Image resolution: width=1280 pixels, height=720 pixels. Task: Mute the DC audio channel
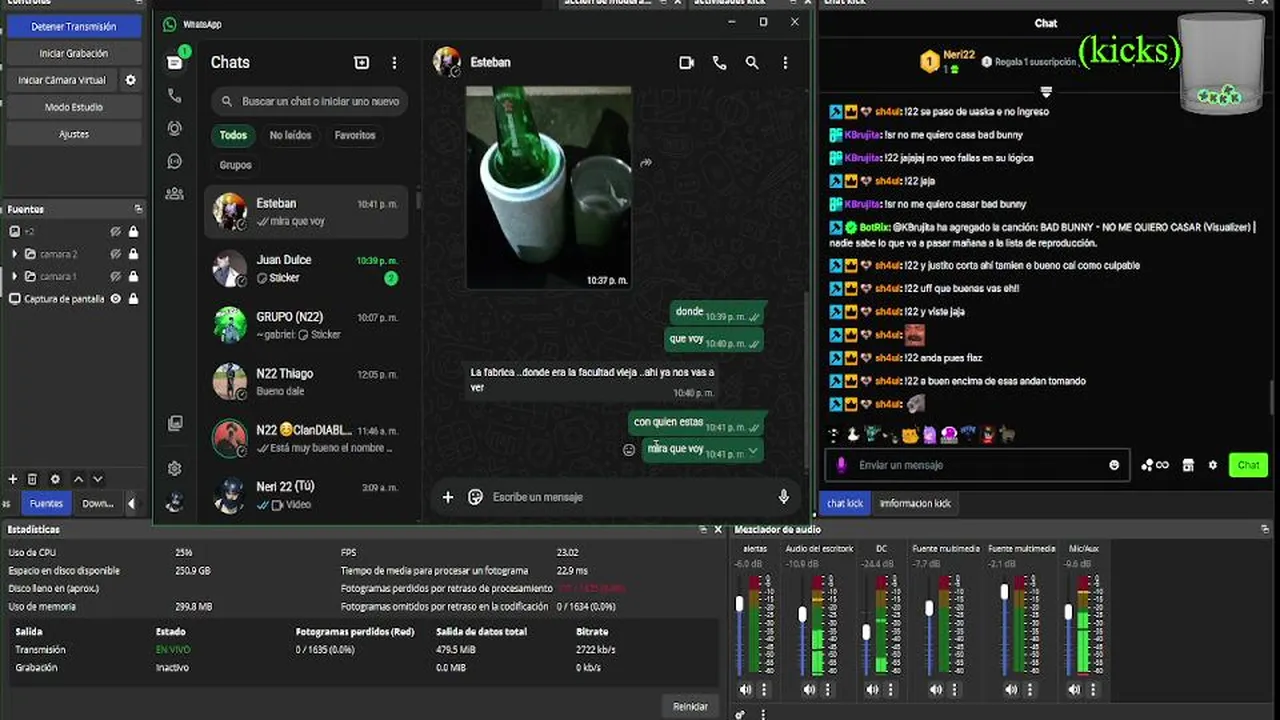point(873,690)
